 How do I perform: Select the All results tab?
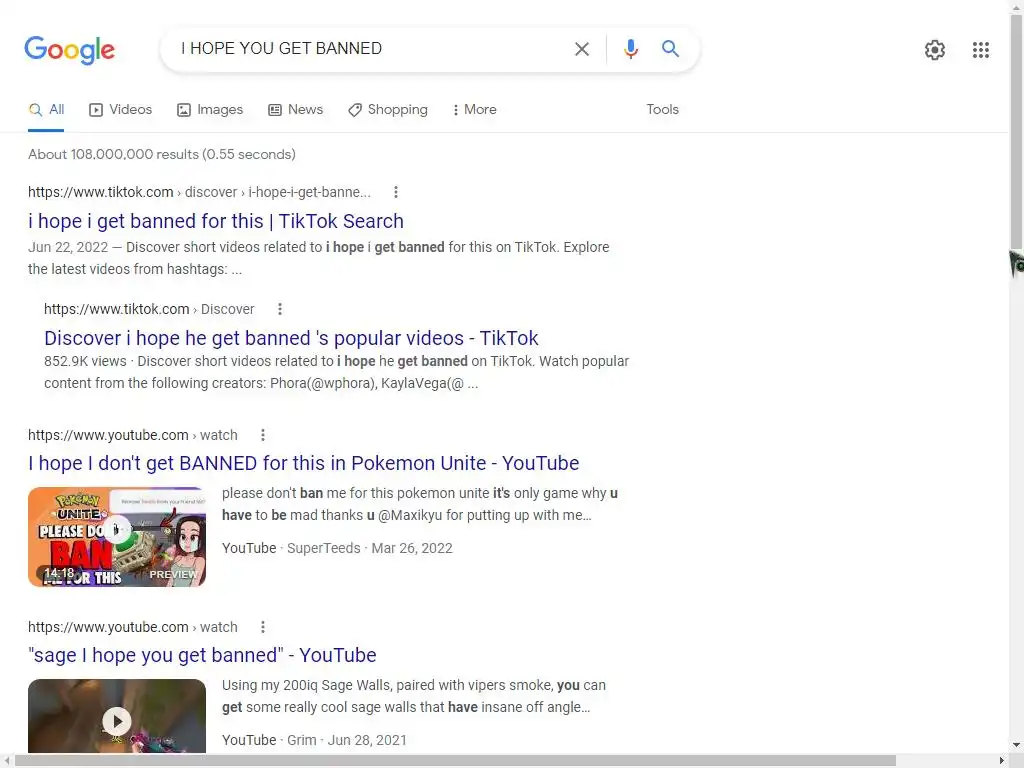[x=46, y=110]
